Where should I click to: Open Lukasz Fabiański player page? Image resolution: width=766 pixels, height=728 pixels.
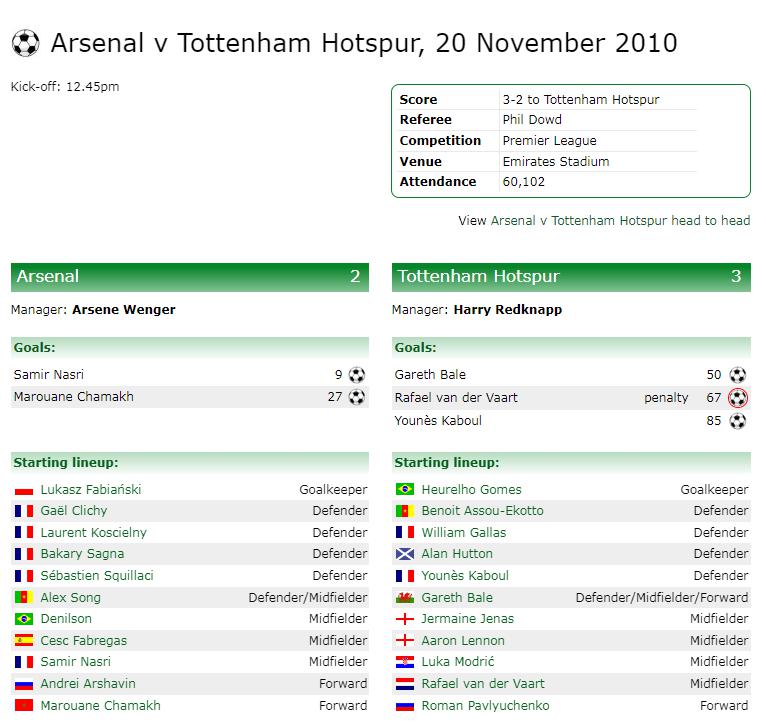click(91, 489)
